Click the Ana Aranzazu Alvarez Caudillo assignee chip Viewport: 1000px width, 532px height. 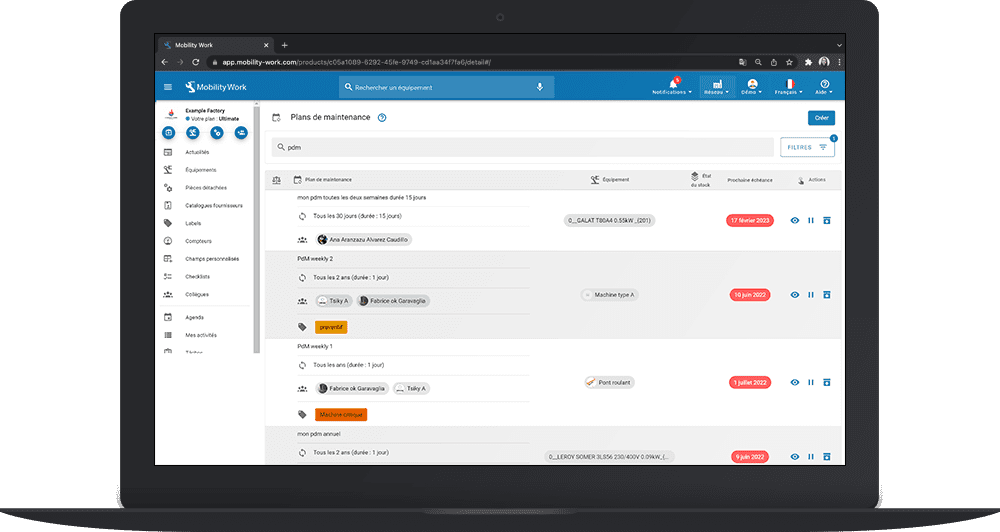tap(364, 240)
